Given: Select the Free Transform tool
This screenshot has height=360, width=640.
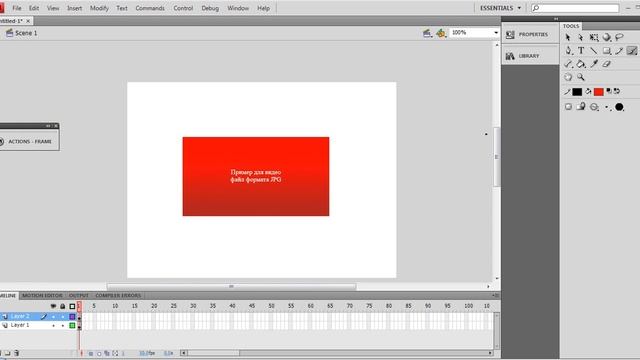Looking at the screenshot, I should click(594, 38).
